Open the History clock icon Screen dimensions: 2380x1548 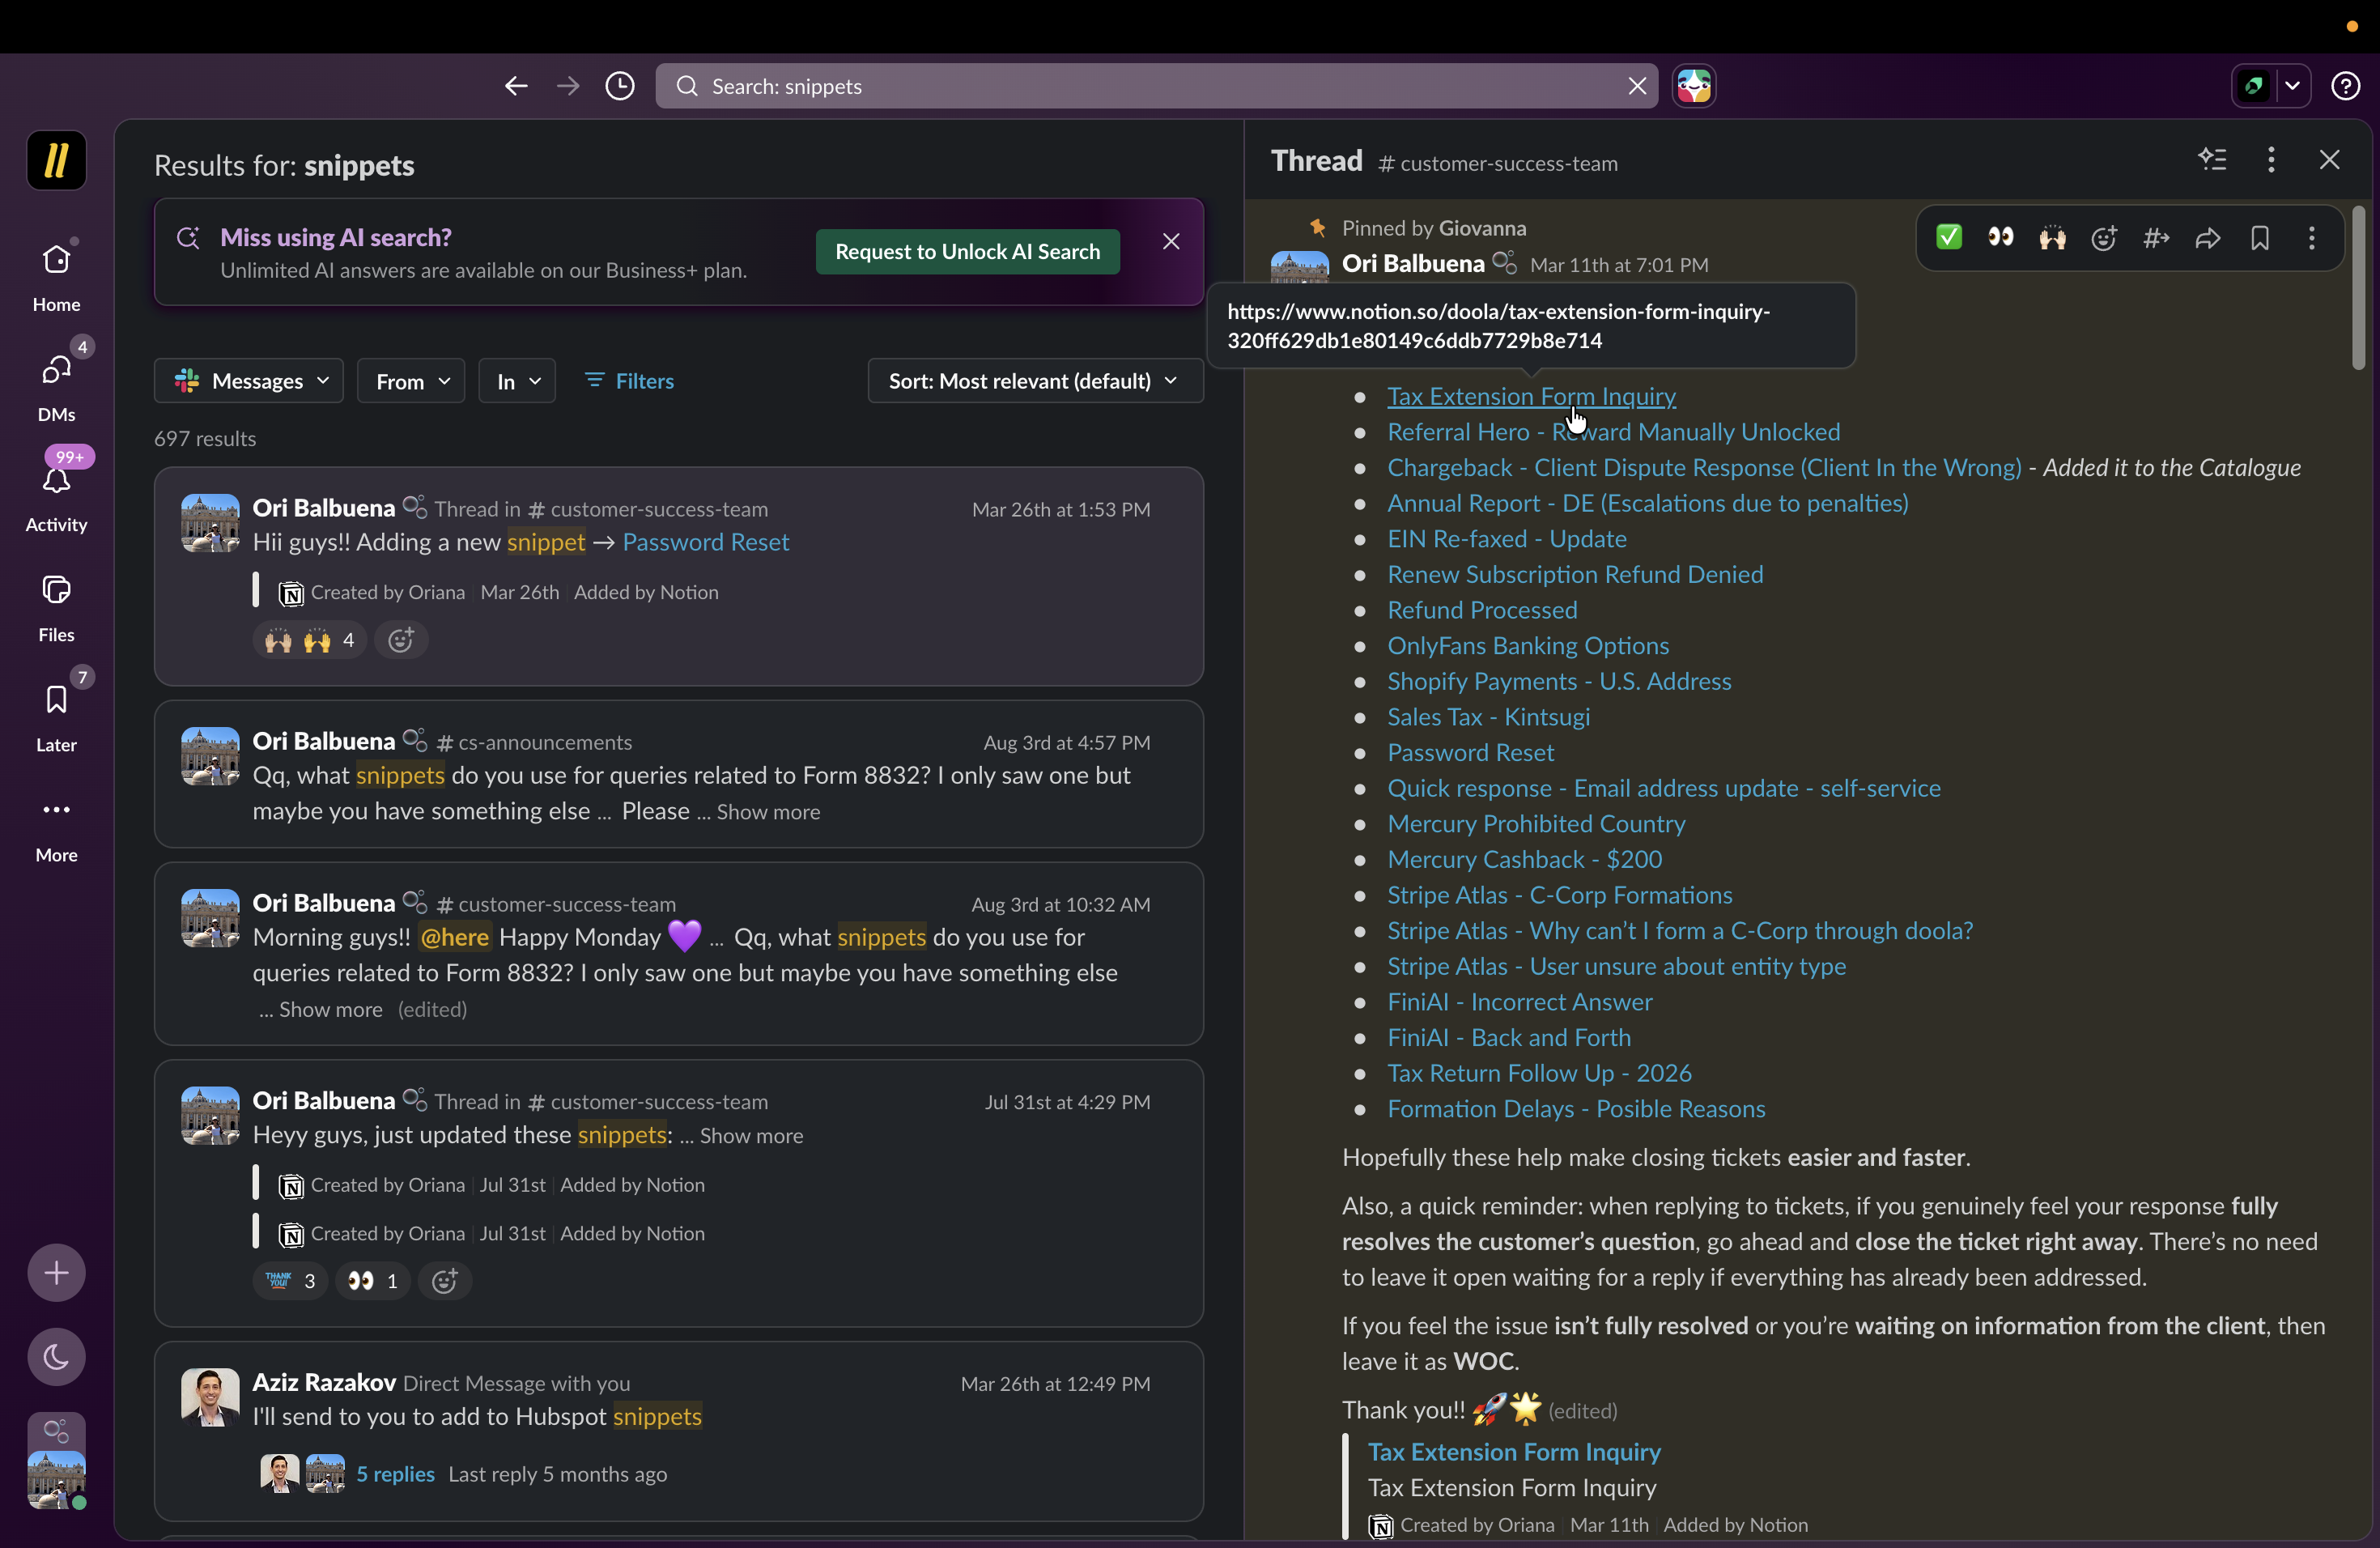click(620, 86)
